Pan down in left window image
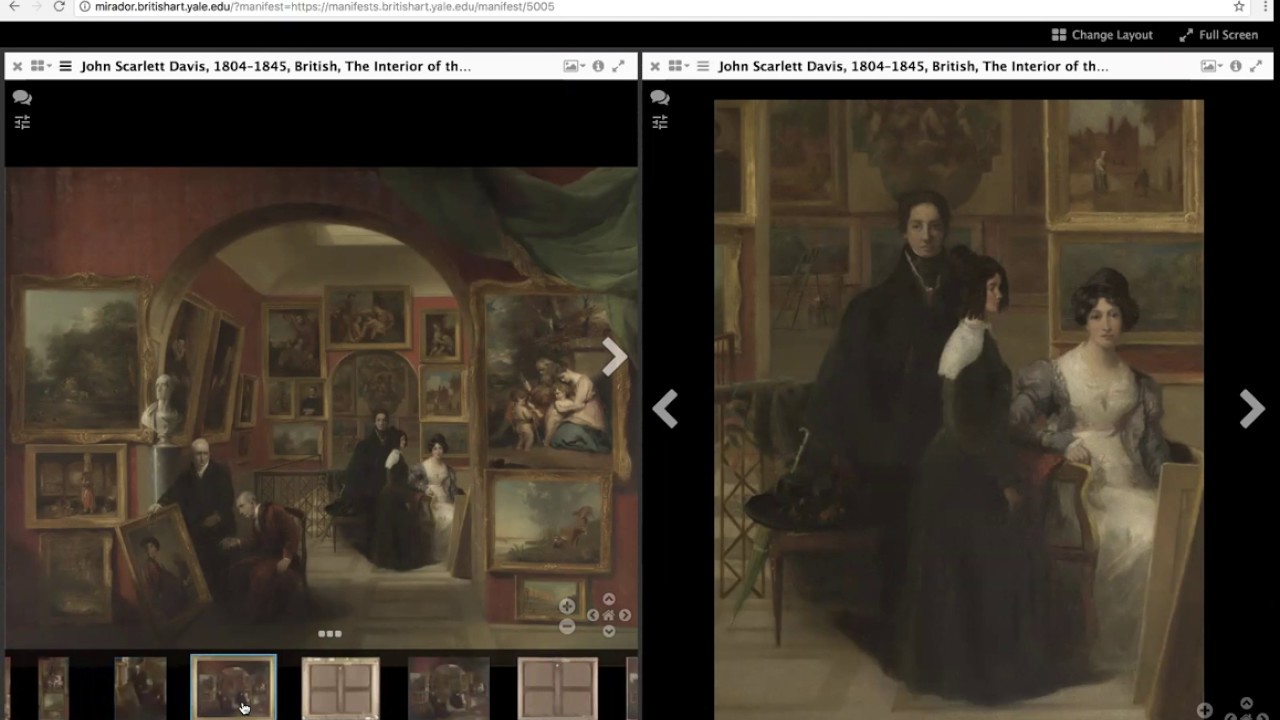This screenshot has height=720, width=1280. tap(608, 631)
